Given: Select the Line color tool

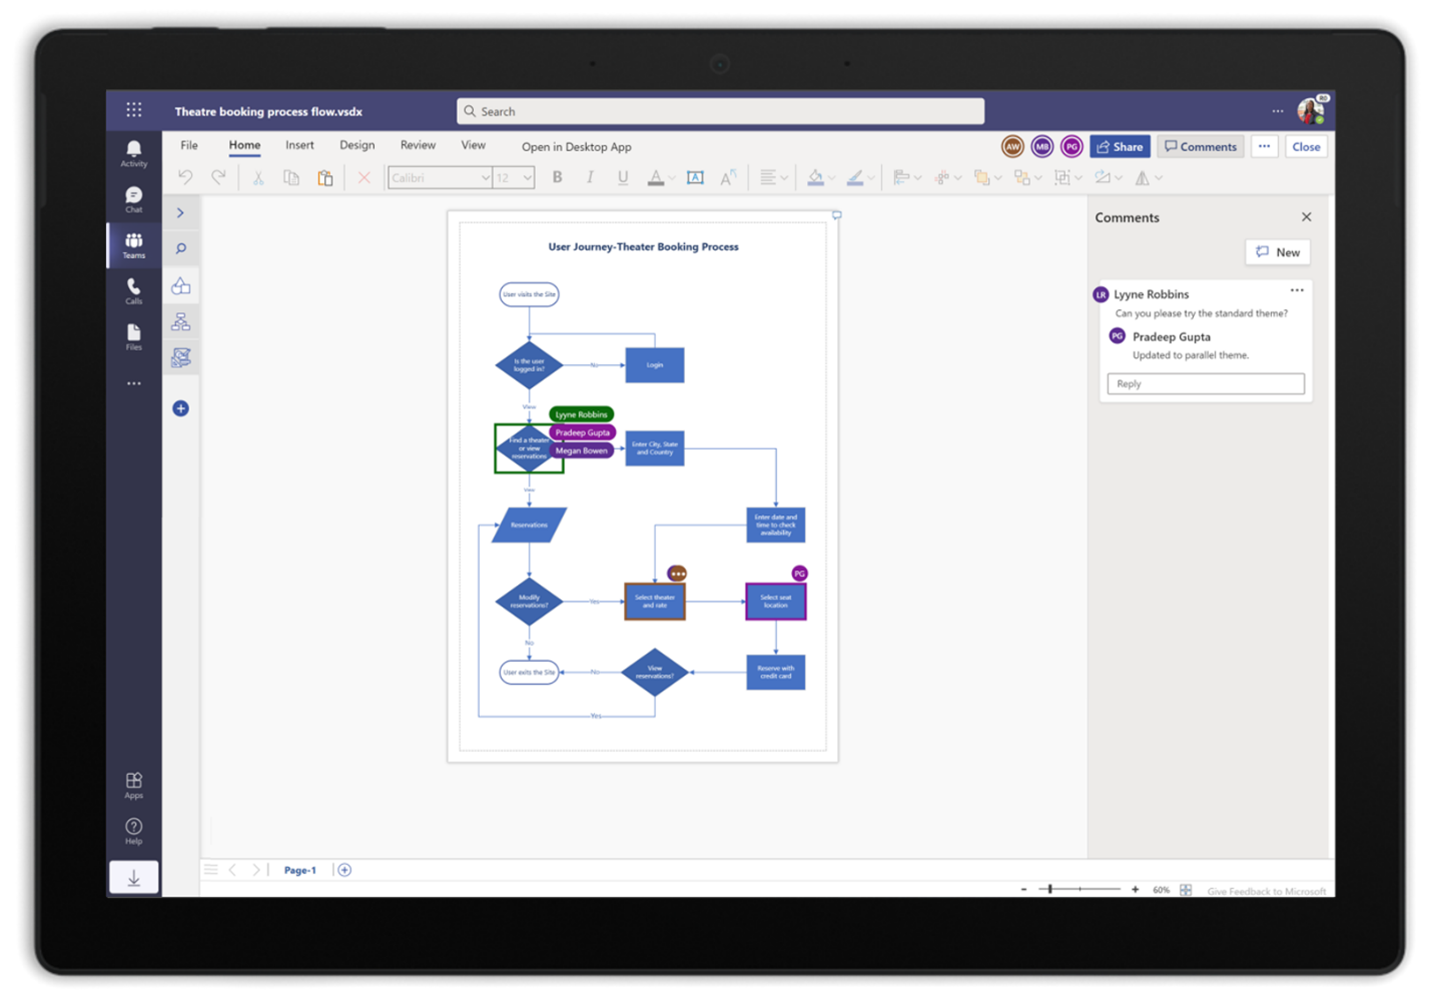Looking at the screenshot, I should click(x=853, y=177).
